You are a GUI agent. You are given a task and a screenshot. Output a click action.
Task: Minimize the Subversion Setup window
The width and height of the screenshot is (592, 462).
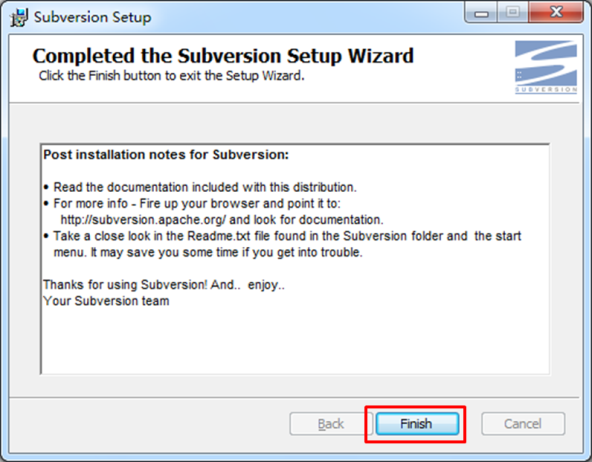(481, 14)
